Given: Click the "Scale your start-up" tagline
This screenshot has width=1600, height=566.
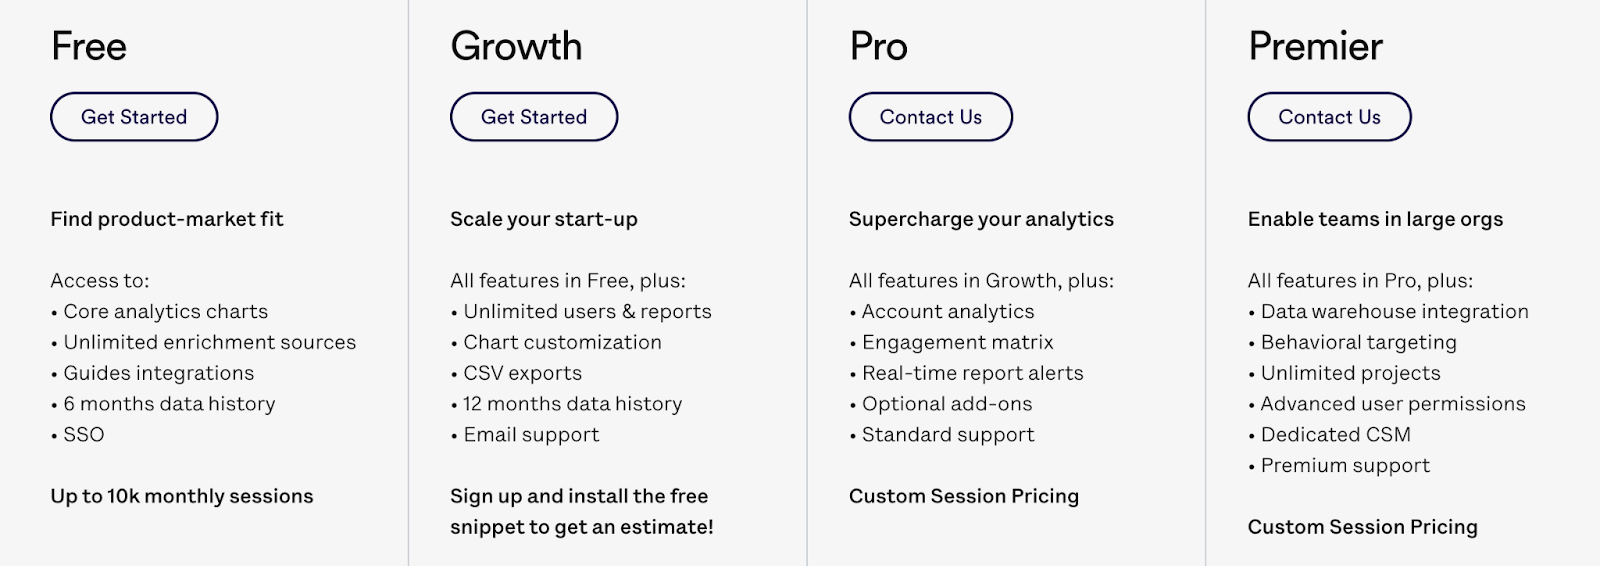Looking at the screenshot, I should click(x=543, y=219).
